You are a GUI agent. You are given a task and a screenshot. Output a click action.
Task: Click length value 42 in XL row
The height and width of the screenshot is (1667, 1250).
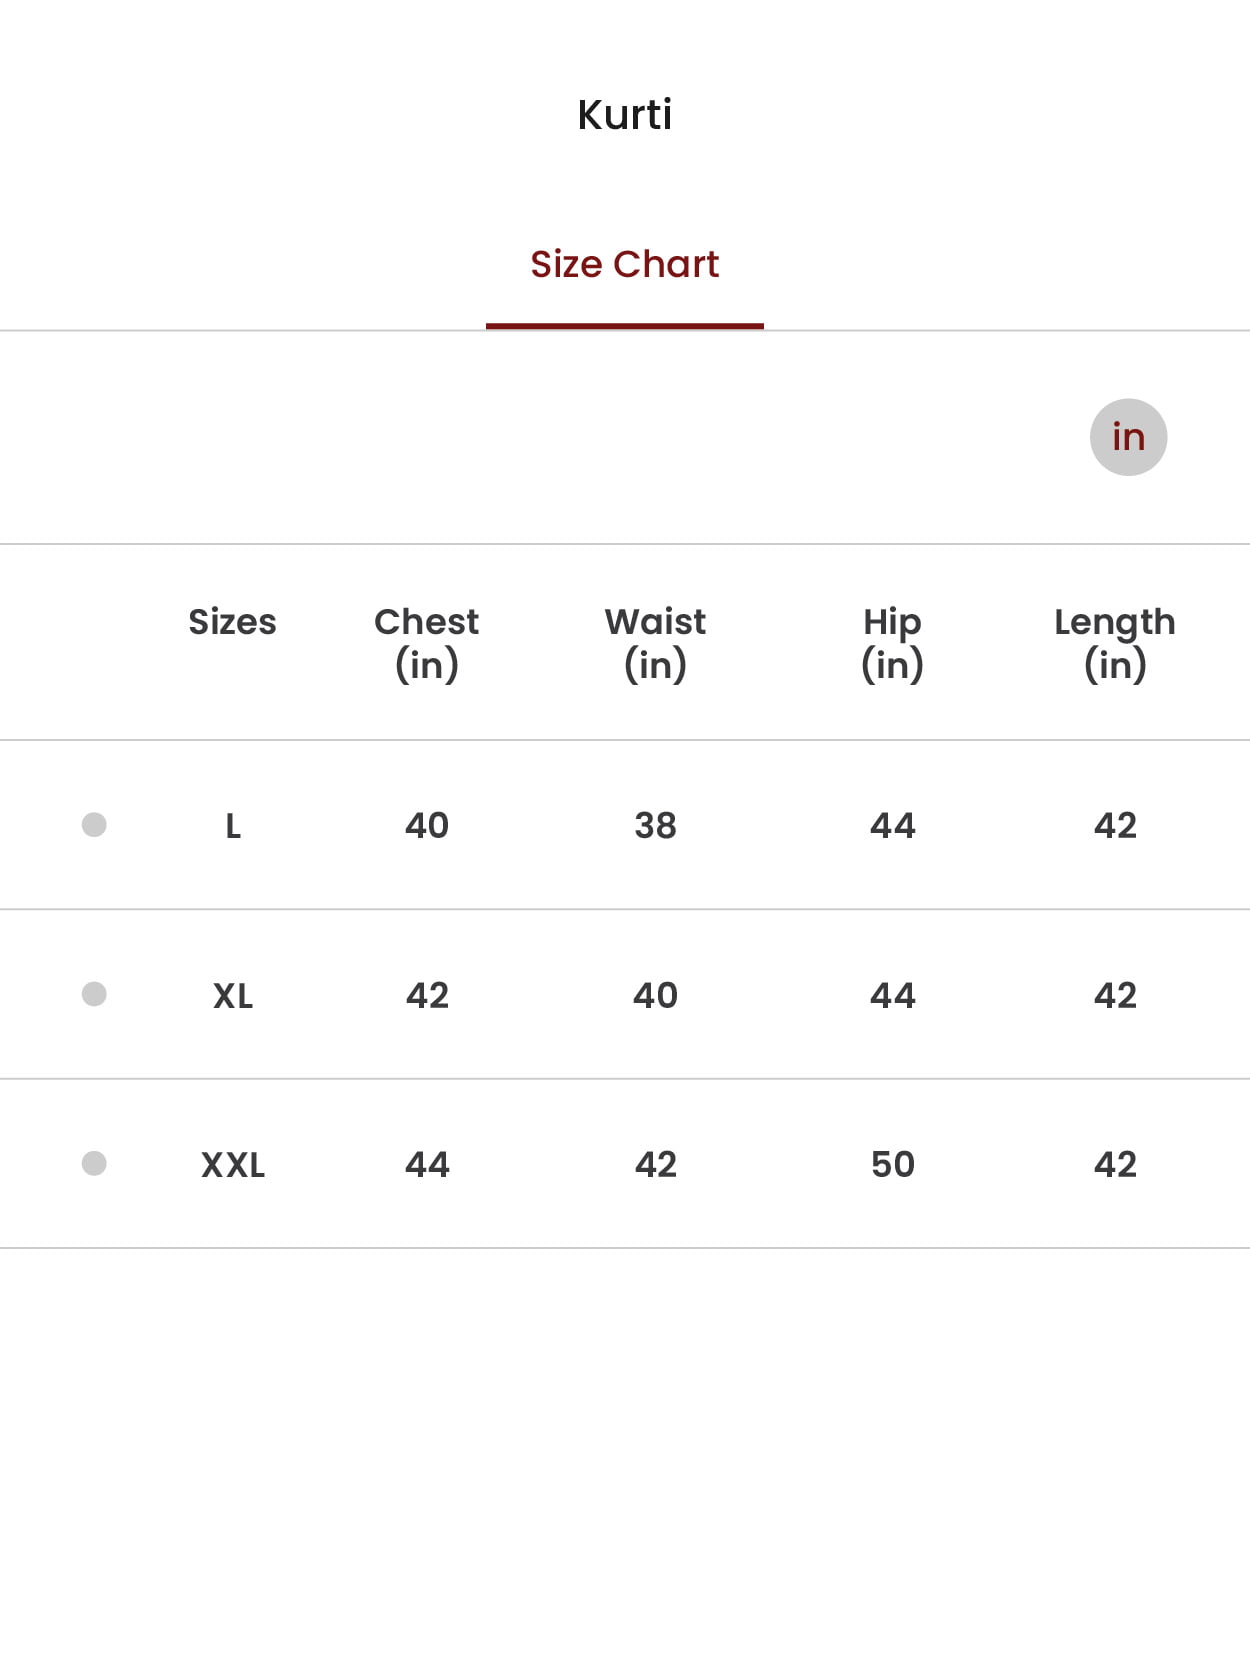pyautogui.click(x=1115, y=996)
